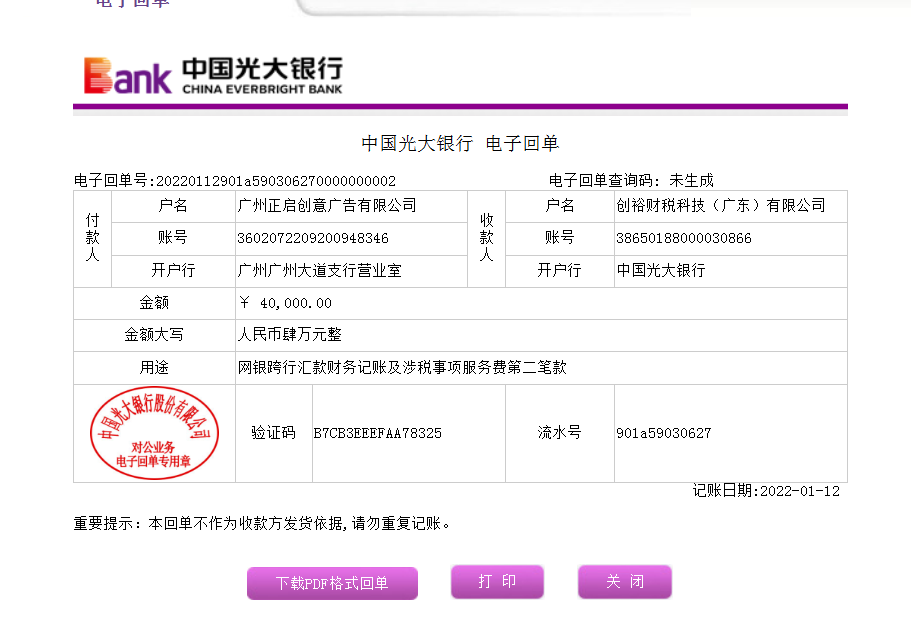
Task: Select posting date 2022-01-12
Action: click(800, 492)
